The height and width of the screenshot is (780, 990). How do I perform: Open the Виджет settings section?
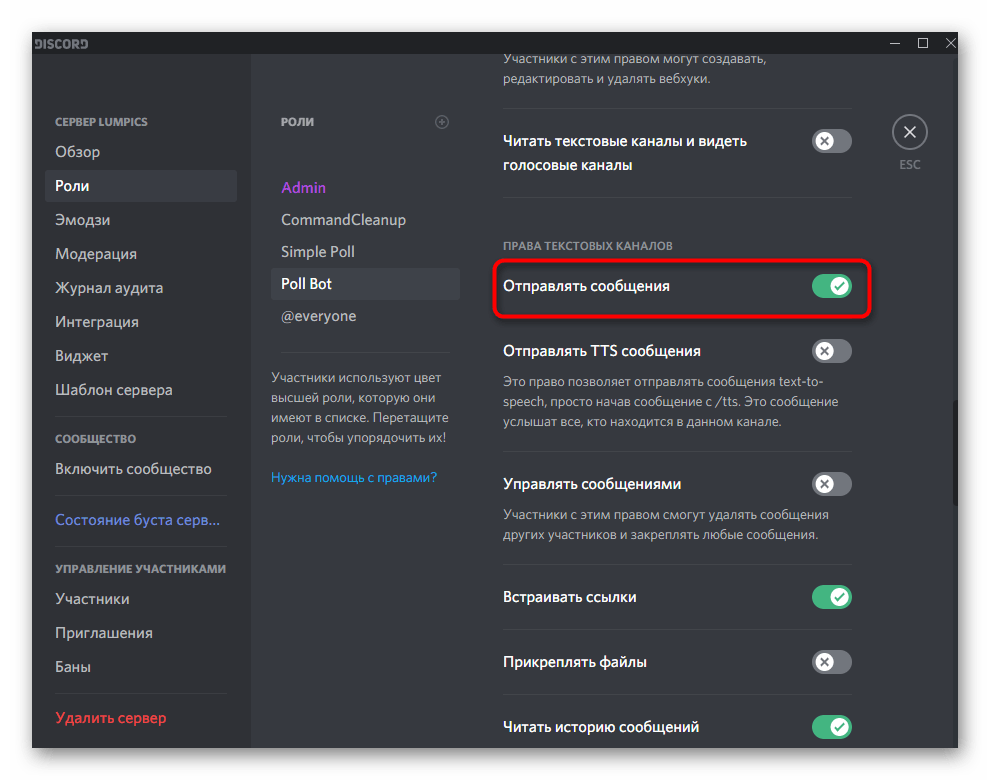141,356
